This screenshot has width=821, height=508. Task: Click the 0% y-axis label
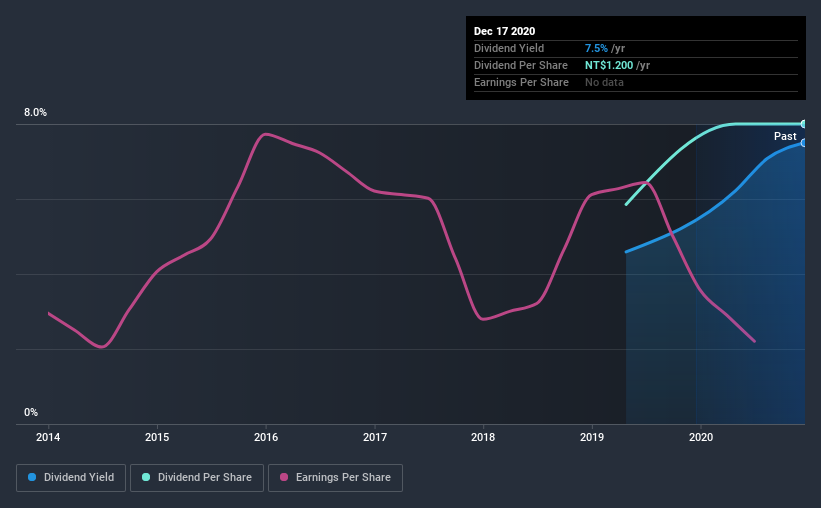pos(31,413)
